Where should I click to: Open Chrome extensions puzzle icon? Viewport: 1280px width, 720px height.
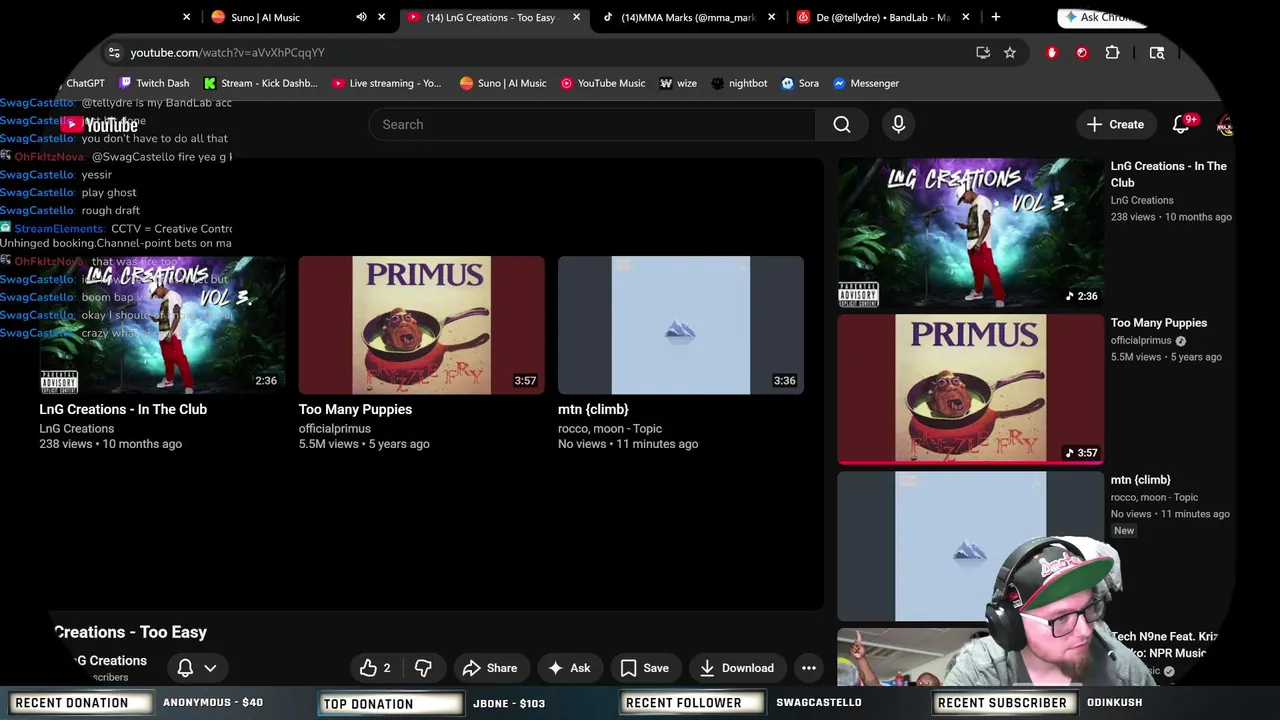[x=1112, y=53]
